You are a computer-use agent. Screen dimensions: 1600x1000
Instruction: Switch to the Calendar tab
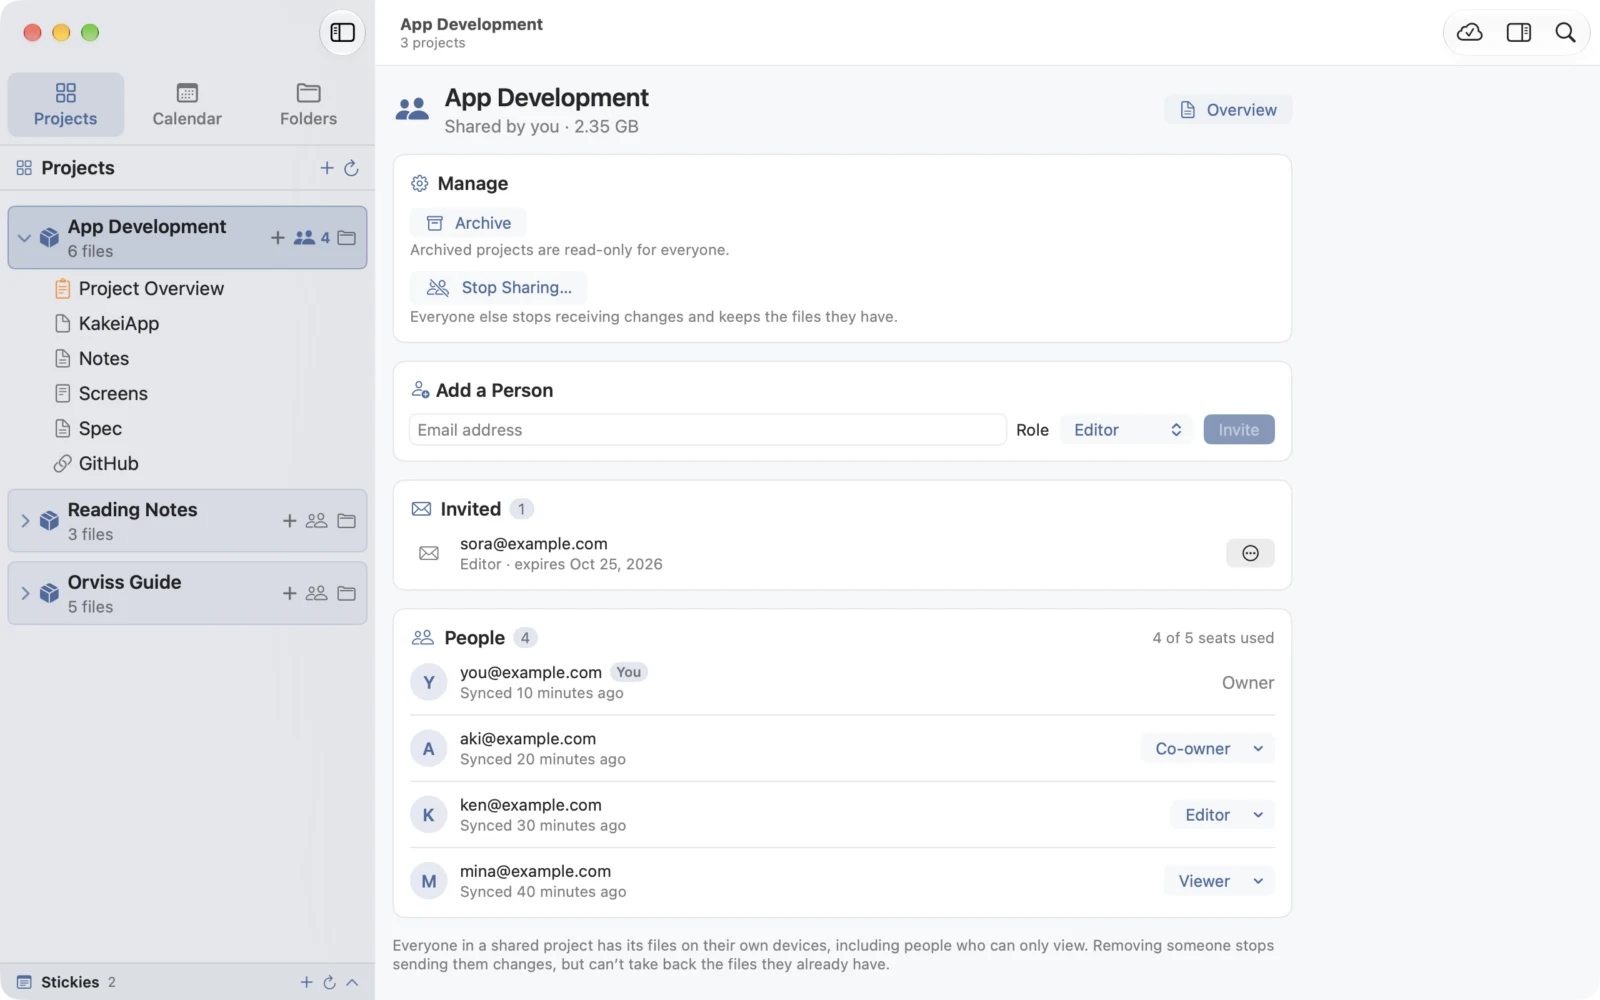click(x=187, y=104)
